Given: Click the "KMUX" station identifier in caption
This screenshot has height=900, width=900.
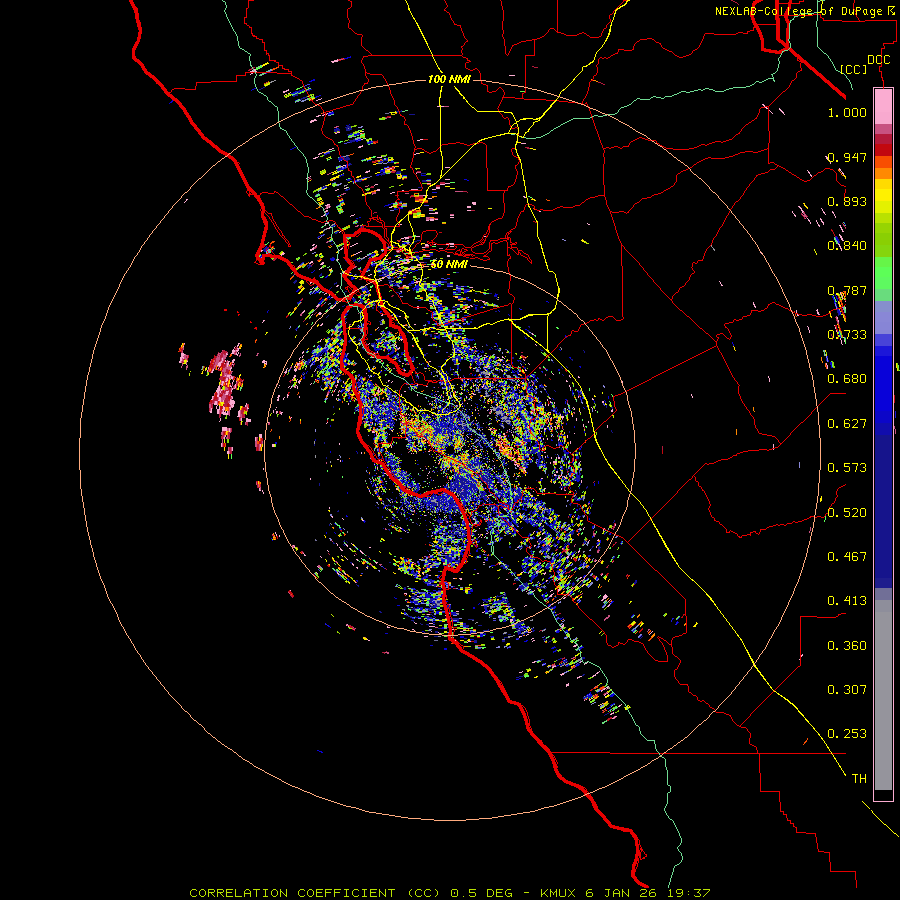Looking at the screenshot, I should pyautogui.click(x=558, y=893).
